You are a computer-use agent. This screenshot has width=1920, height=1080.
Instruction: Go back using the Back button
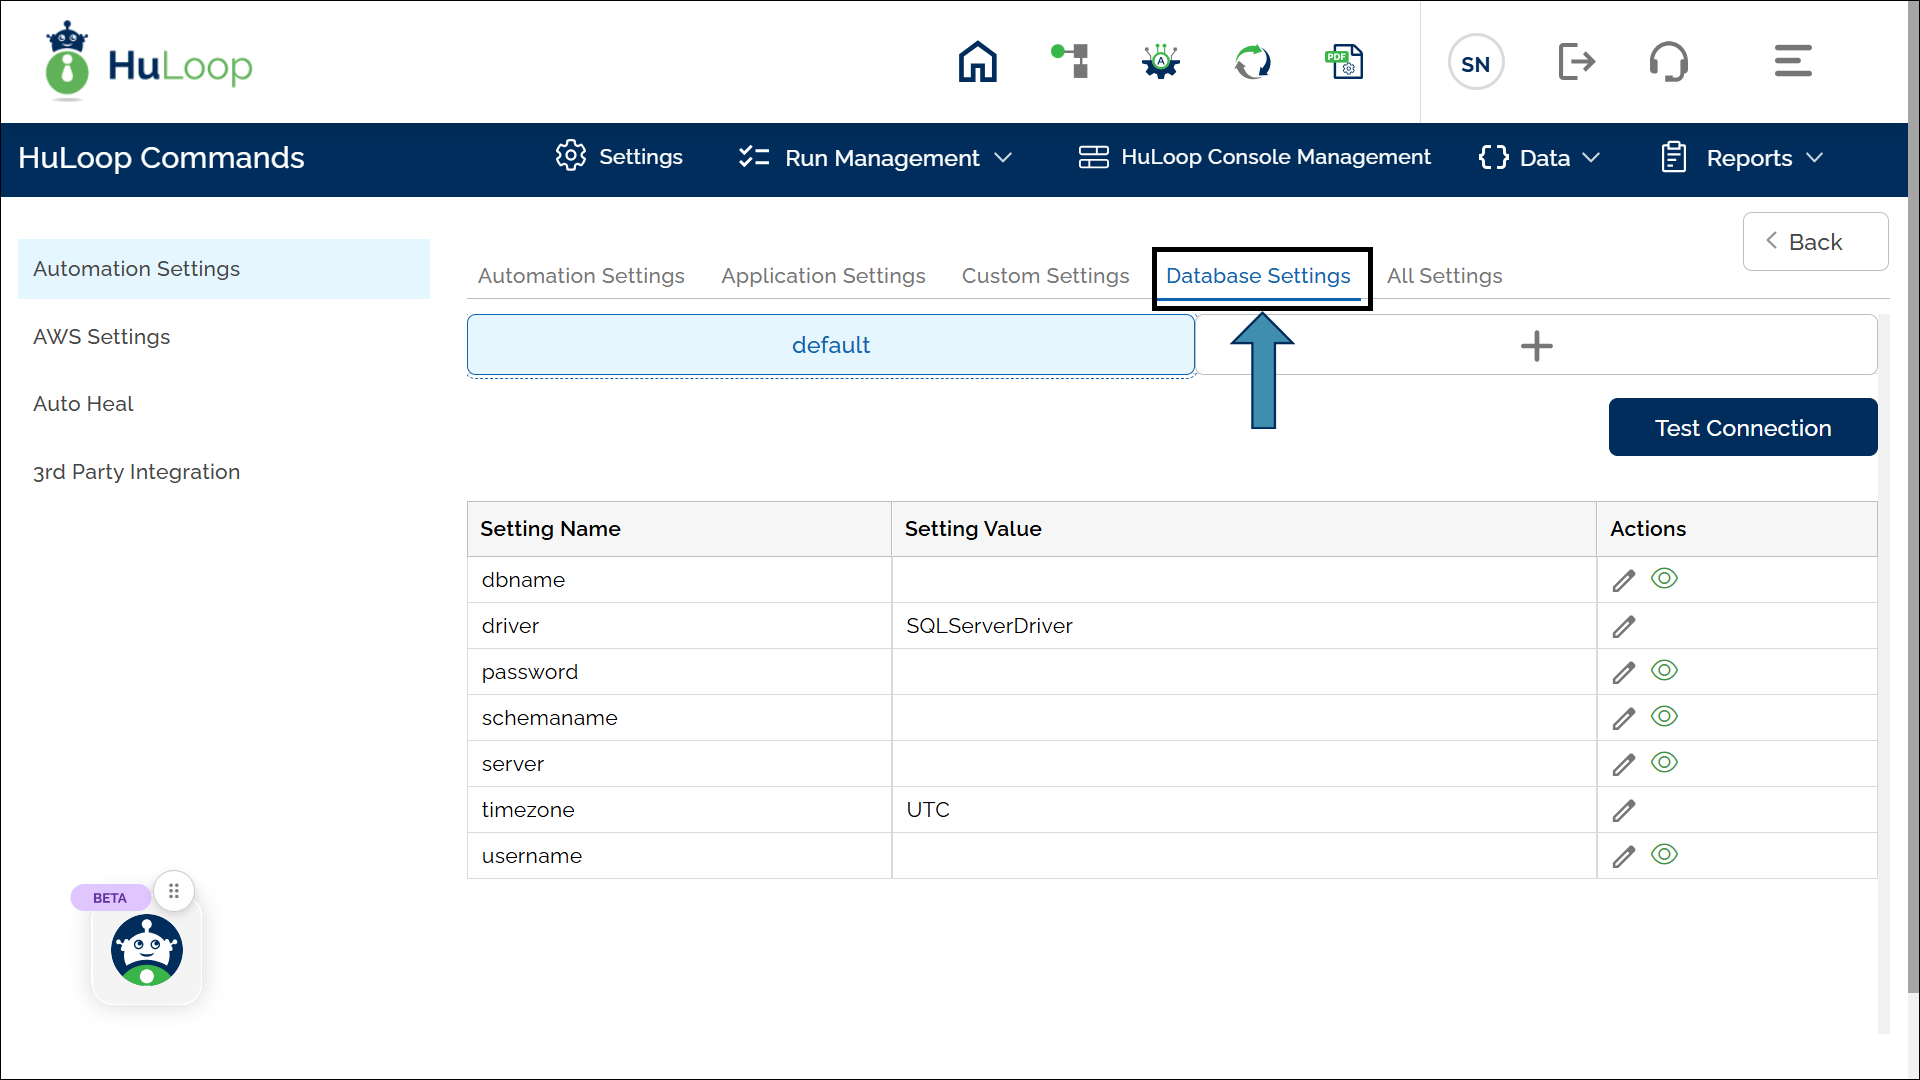(x=1814, y=242)
